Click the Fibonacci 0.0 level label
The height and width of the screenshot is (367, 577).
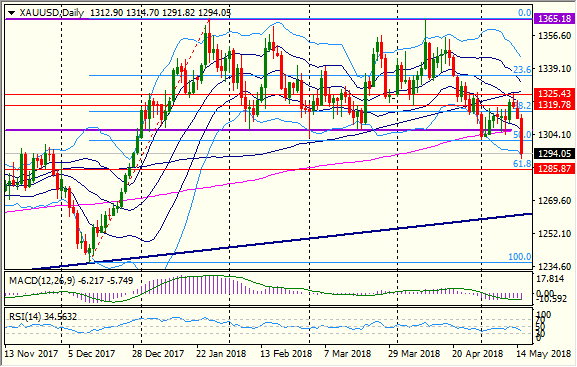coord(524,13)
